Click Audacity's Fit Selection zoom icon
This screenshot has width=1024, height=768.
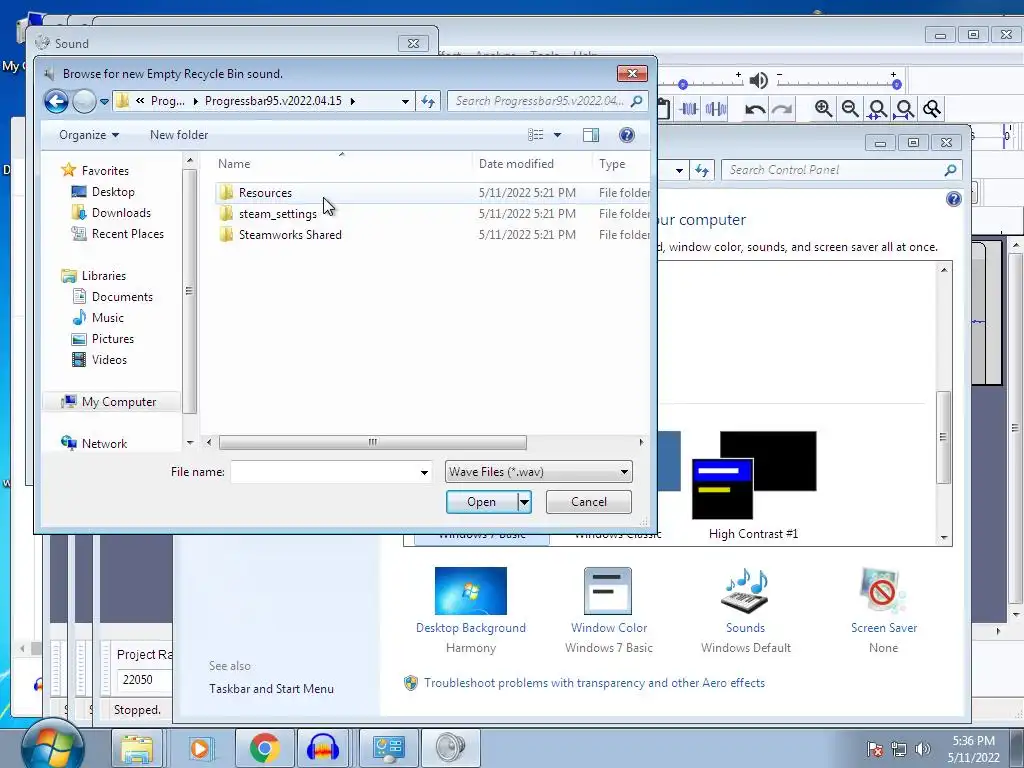[x=877, y=109]
